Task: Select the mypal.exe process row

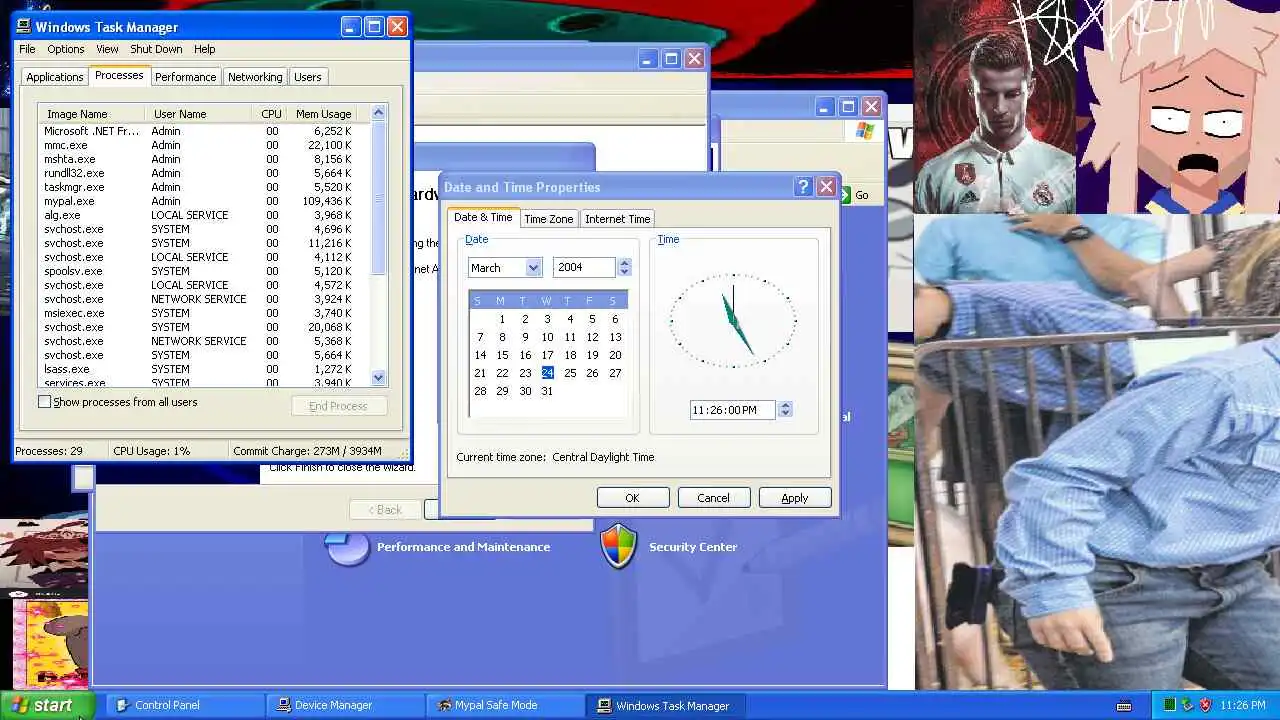Action: pos(204,201)
